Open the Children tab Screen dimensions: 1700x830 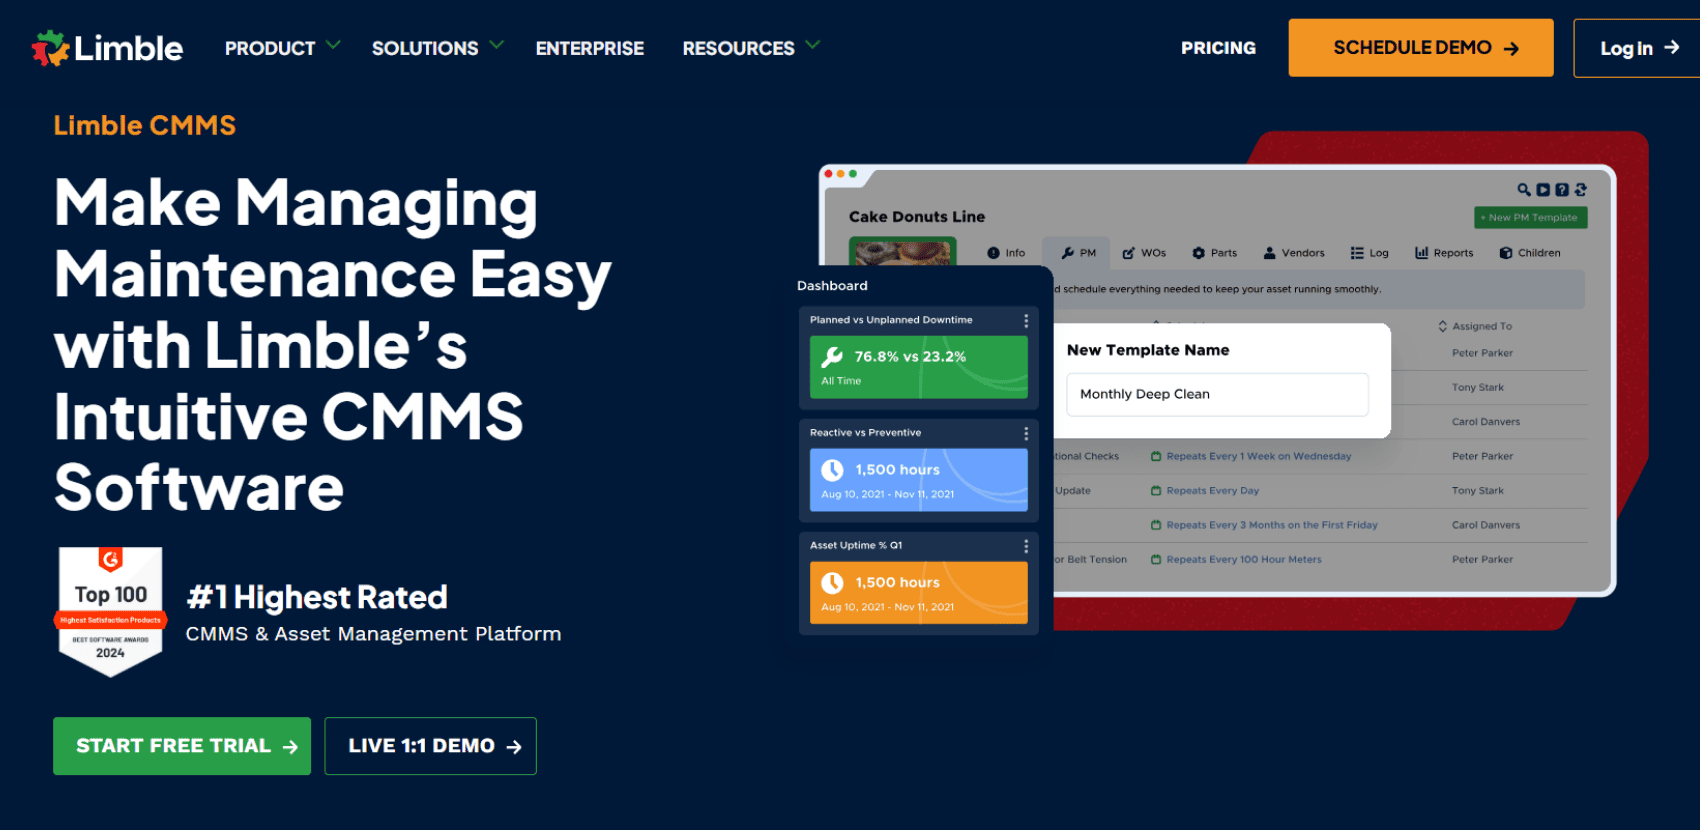[x=1530, y=253]
